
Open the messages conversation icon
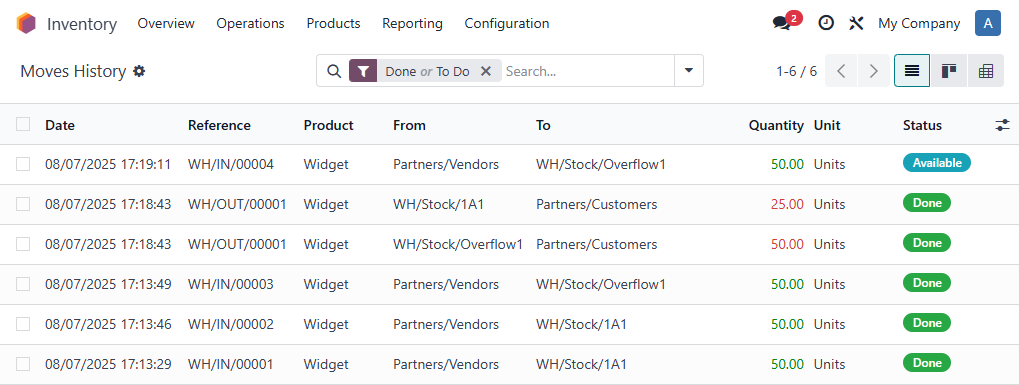click(782, 23)
